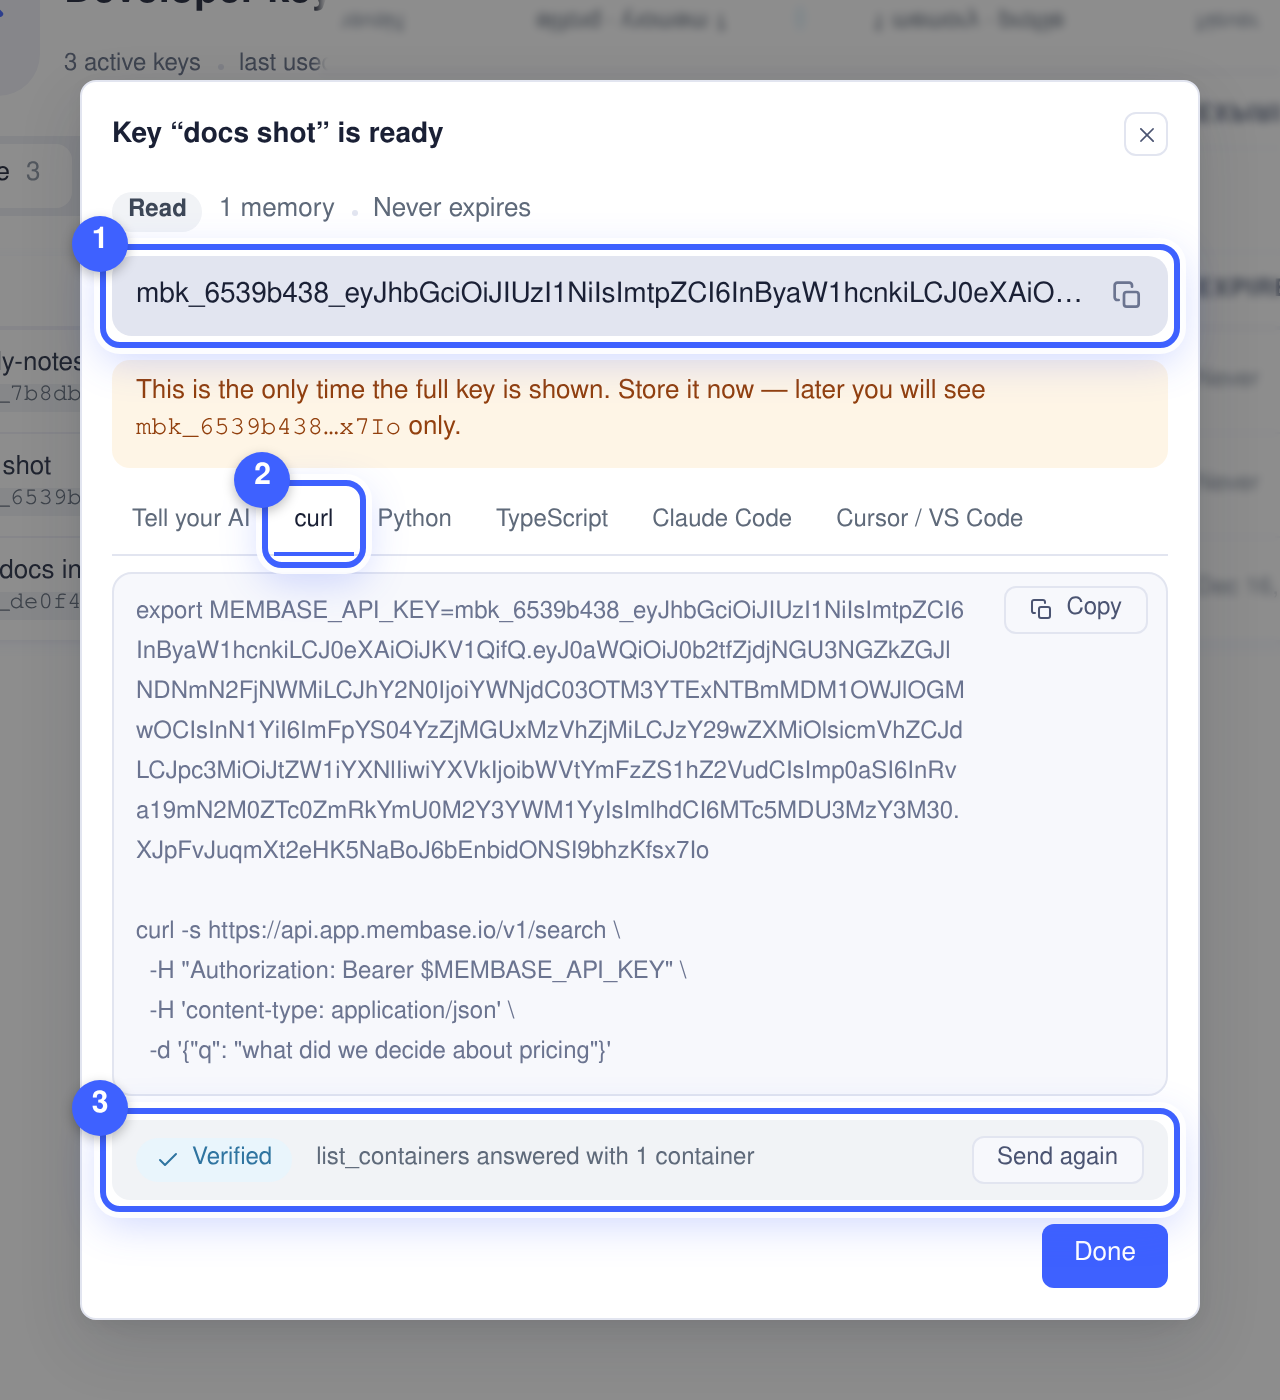Show the TypeScript snippet tab

point(552,518)
